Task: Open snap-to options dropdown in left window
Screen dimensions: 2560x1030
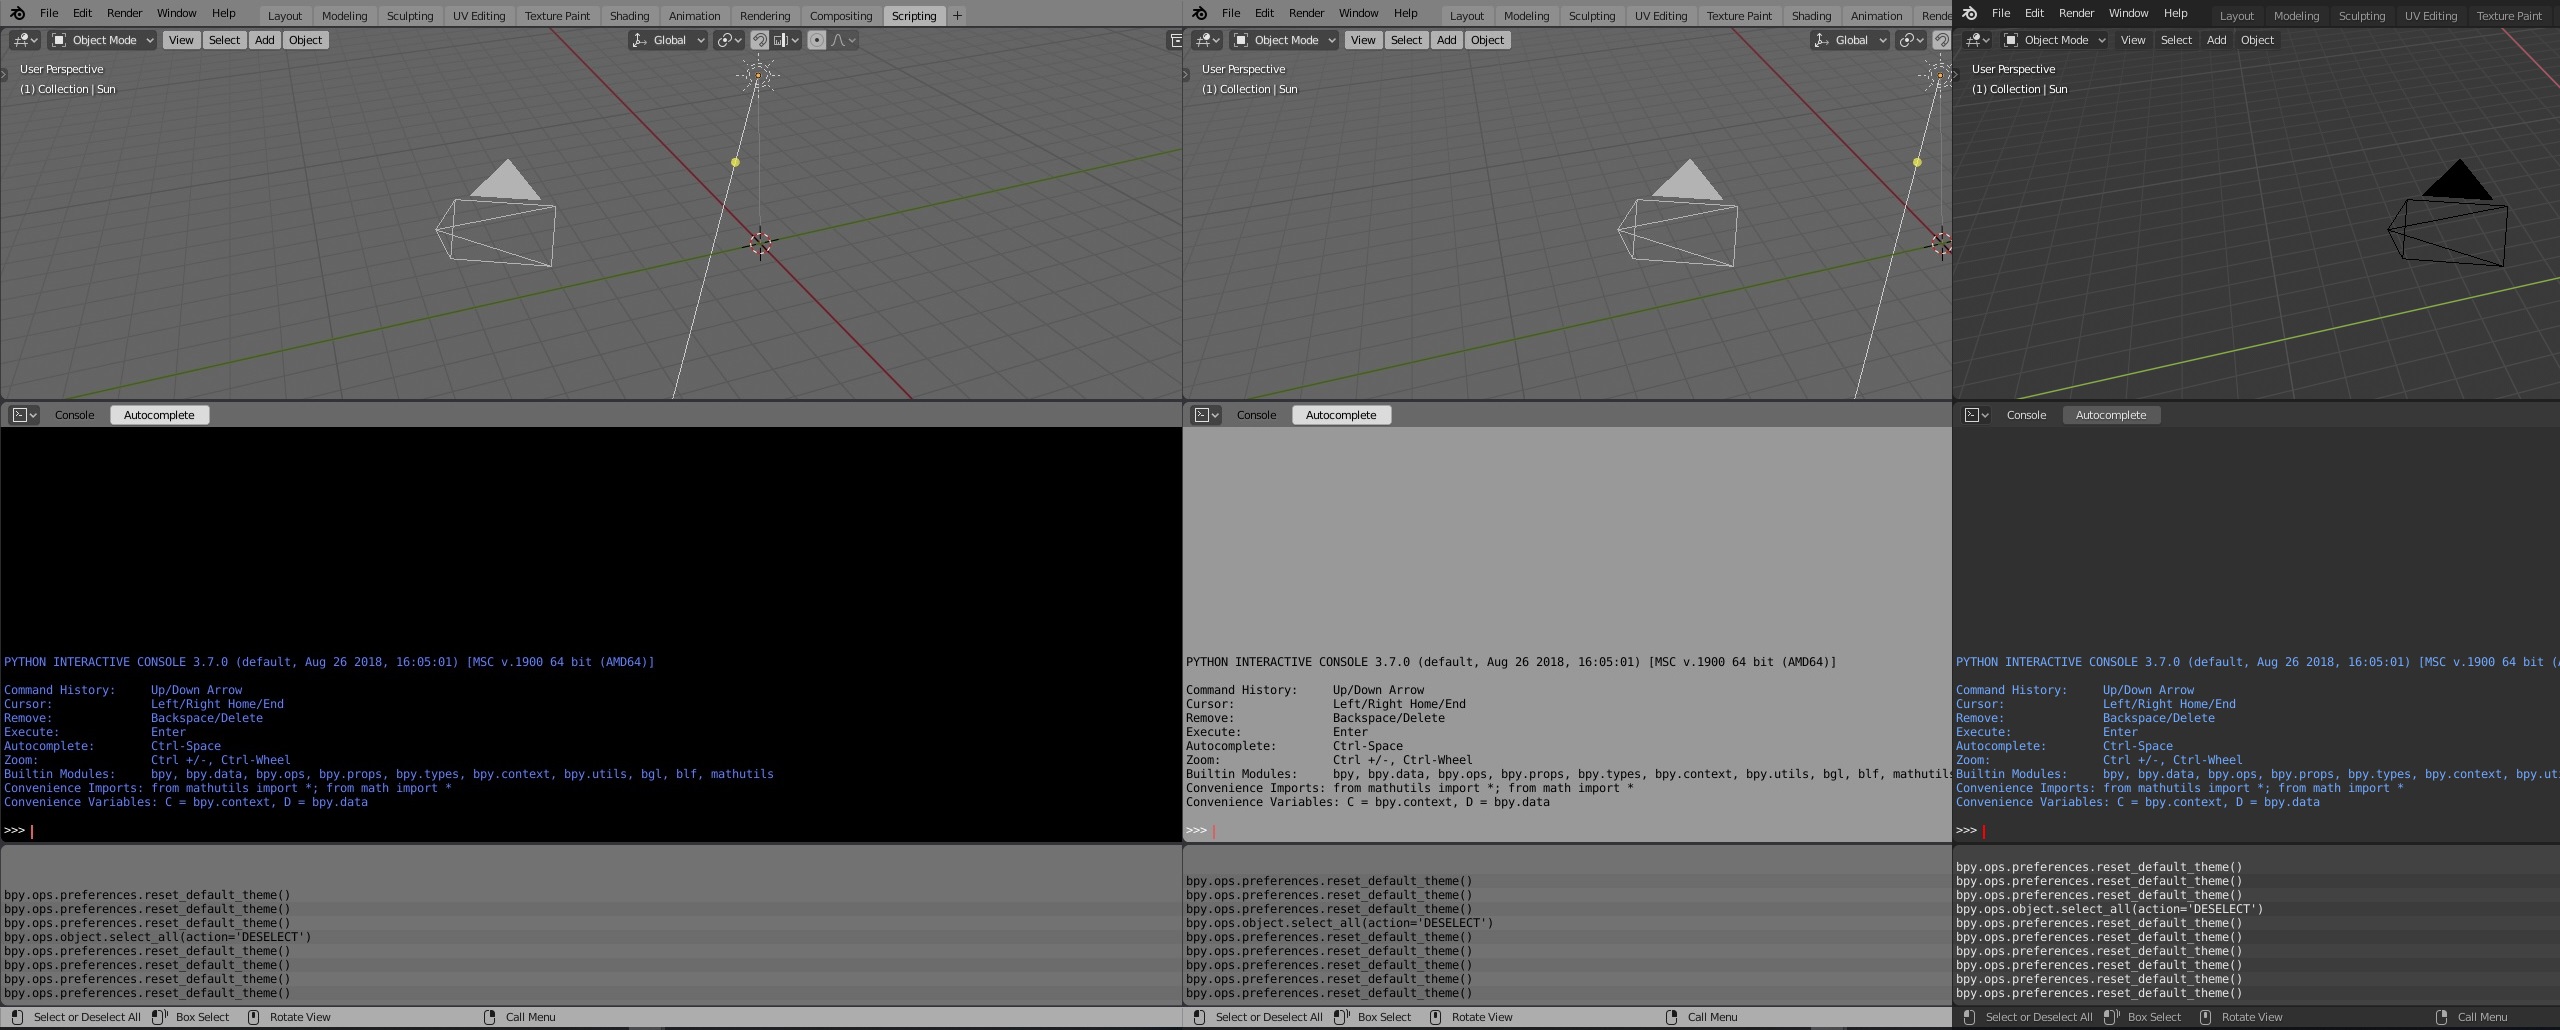Action: pos(786,40)
